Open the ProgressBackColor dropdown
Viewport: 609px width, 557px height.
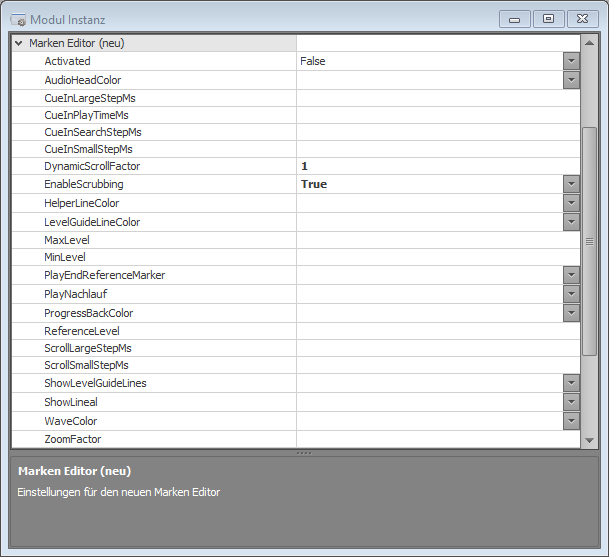coord(571,313)
